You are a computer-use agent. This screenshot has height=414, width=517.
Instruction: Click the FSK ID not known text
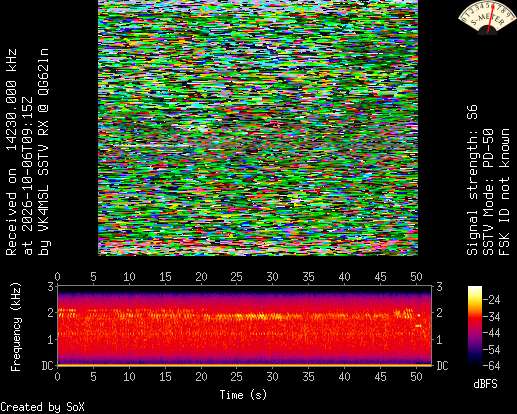(504, 192)
